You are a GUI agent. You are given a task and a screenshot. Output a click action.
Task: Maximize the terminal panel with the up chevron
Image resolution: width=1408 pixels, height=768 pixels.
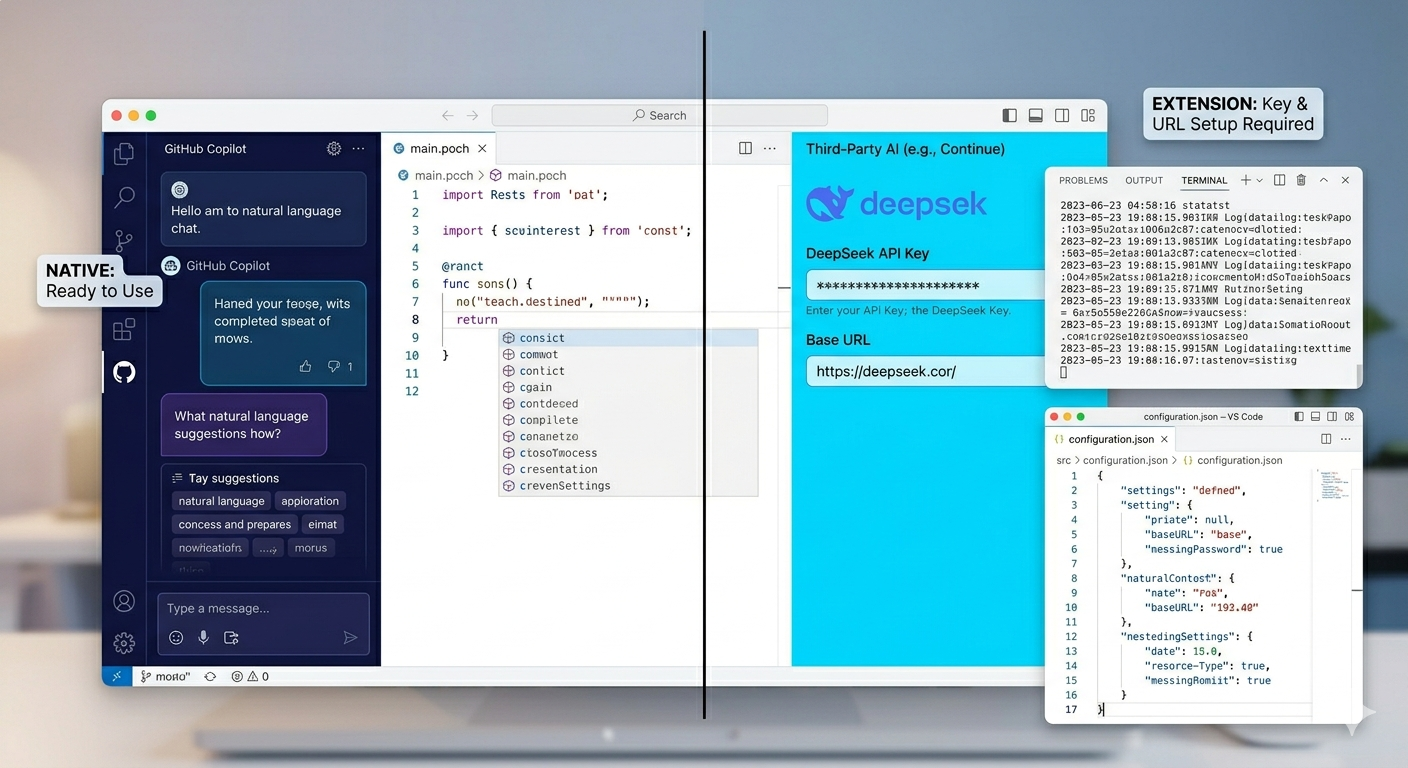[x=1324, y=180]
